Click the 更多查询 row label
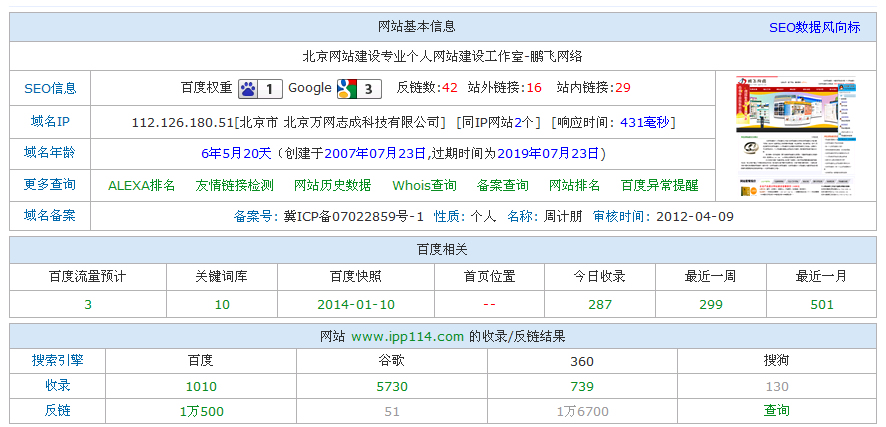The height and width of the screenshot is (427, 886). pyautogui.click(x=50, y=184)
